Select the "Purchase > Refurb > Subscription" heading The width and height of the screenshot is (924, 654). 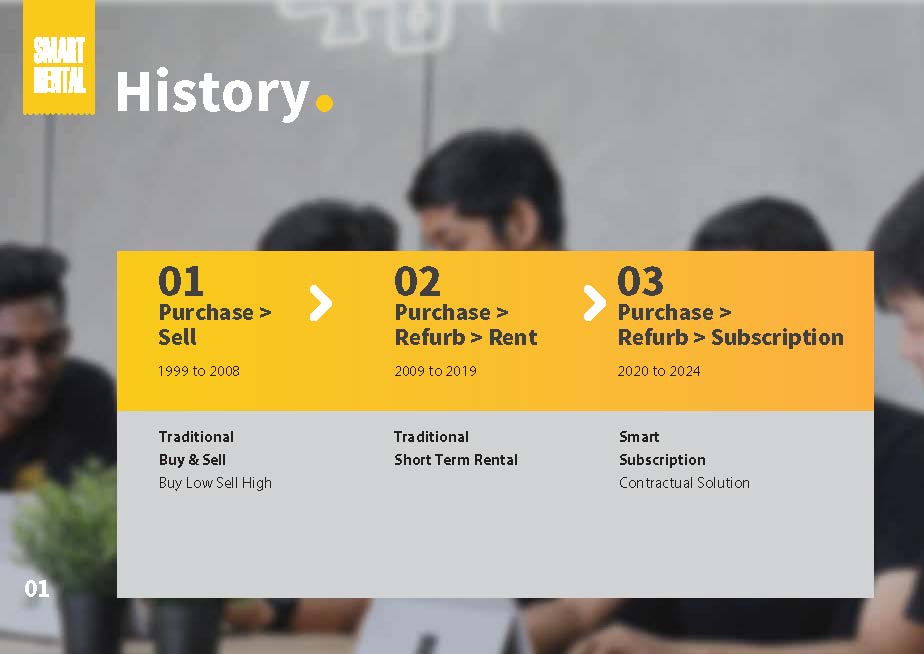pyautogui.click(x=730, y=324)
